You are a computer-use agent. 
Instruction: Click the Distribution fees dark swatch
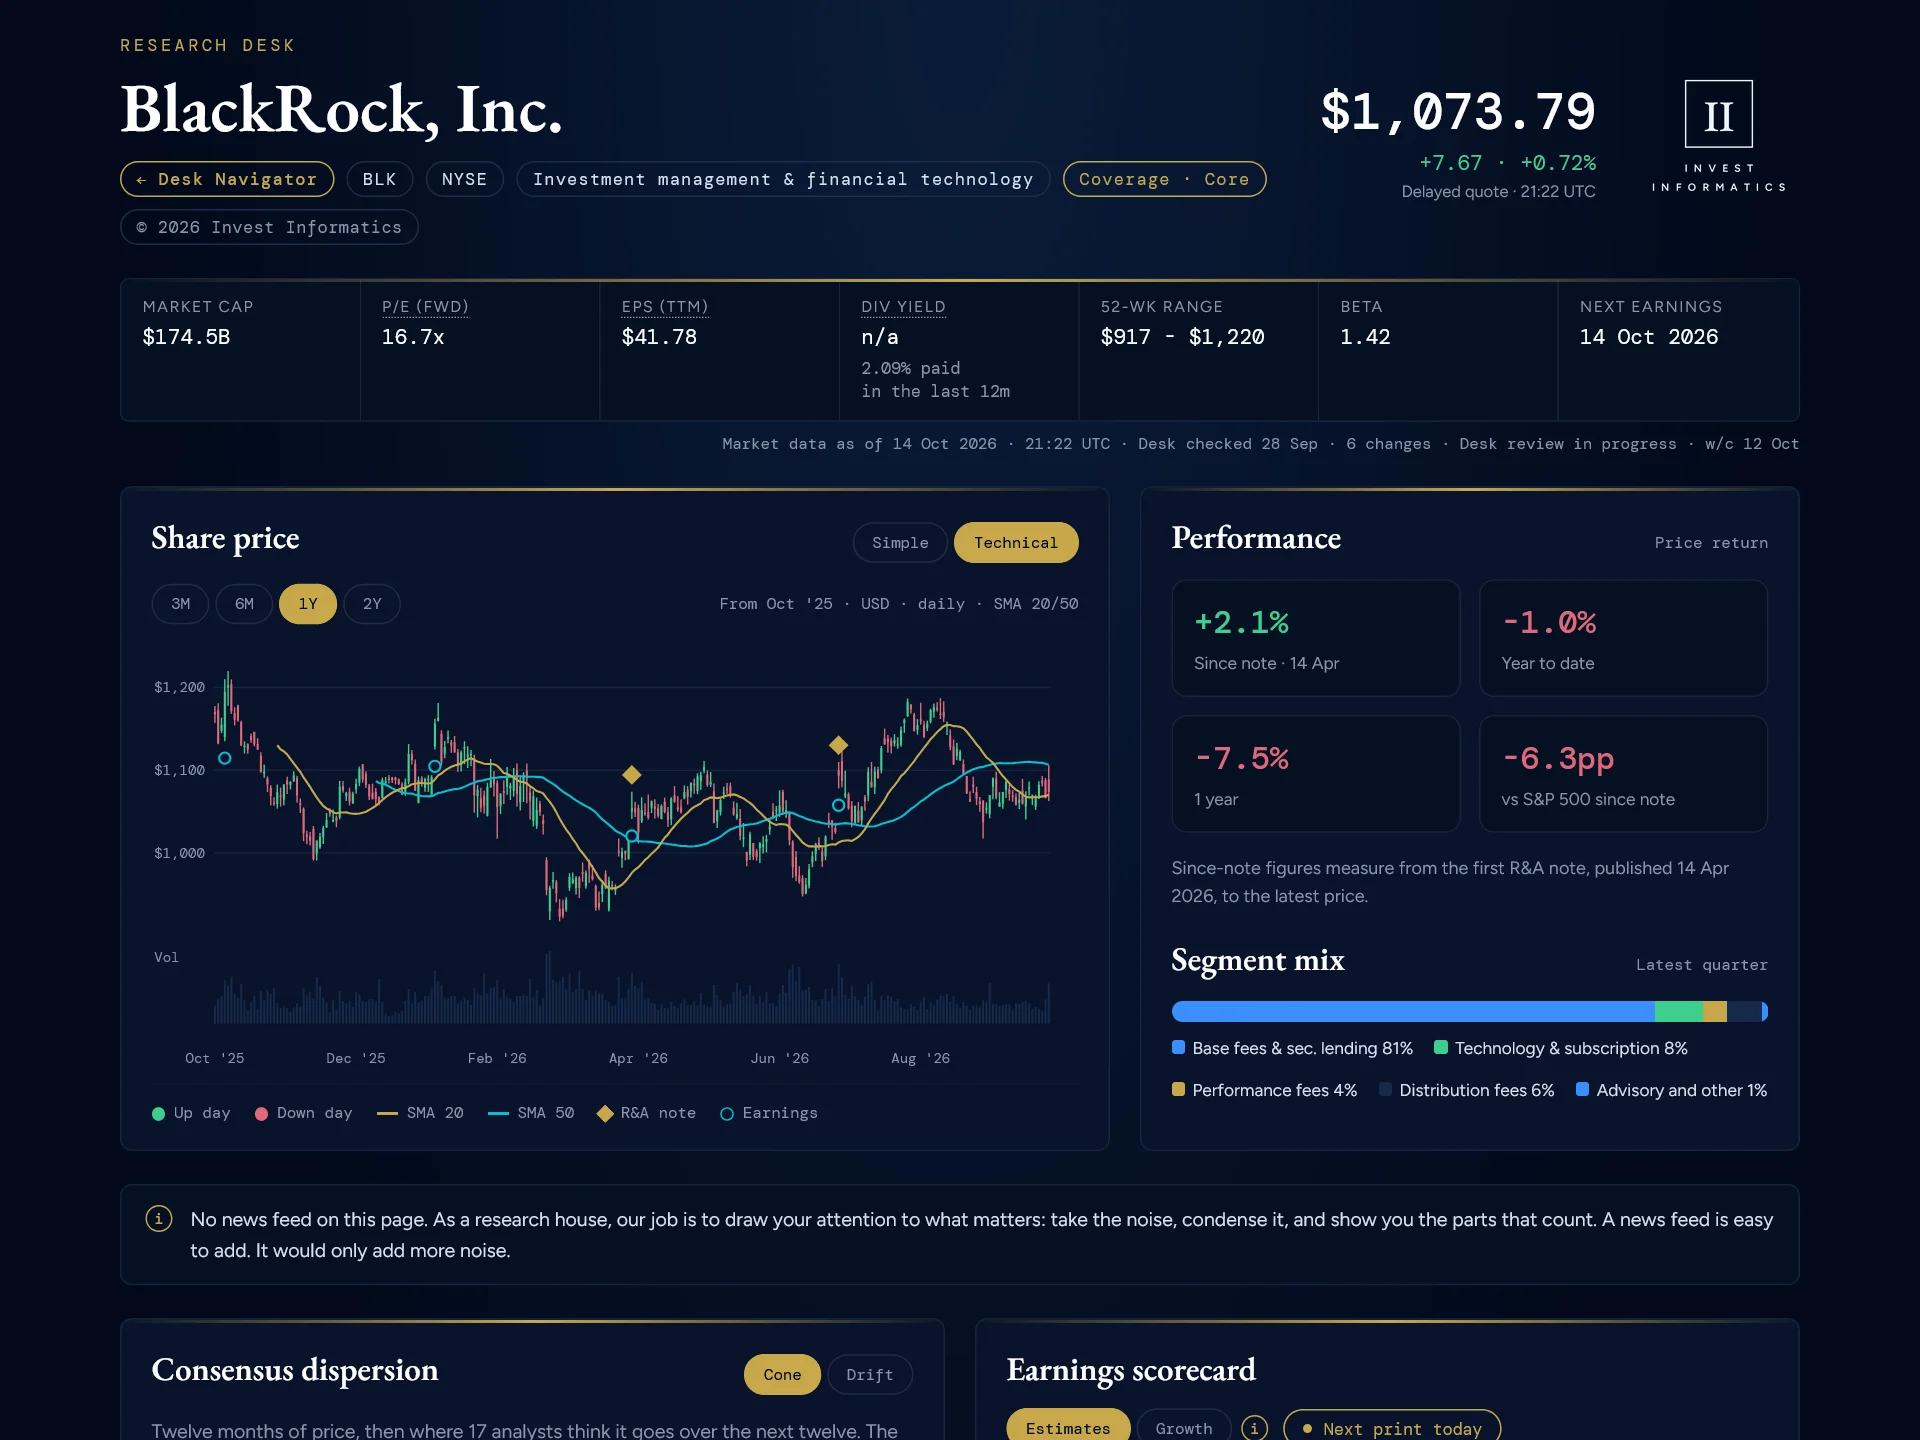[x=1385, y=1089]
